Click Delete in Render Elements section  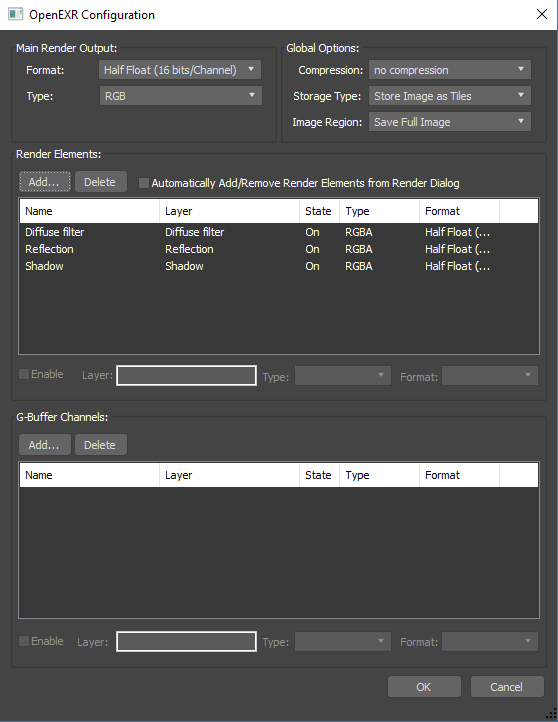point(100,182)
